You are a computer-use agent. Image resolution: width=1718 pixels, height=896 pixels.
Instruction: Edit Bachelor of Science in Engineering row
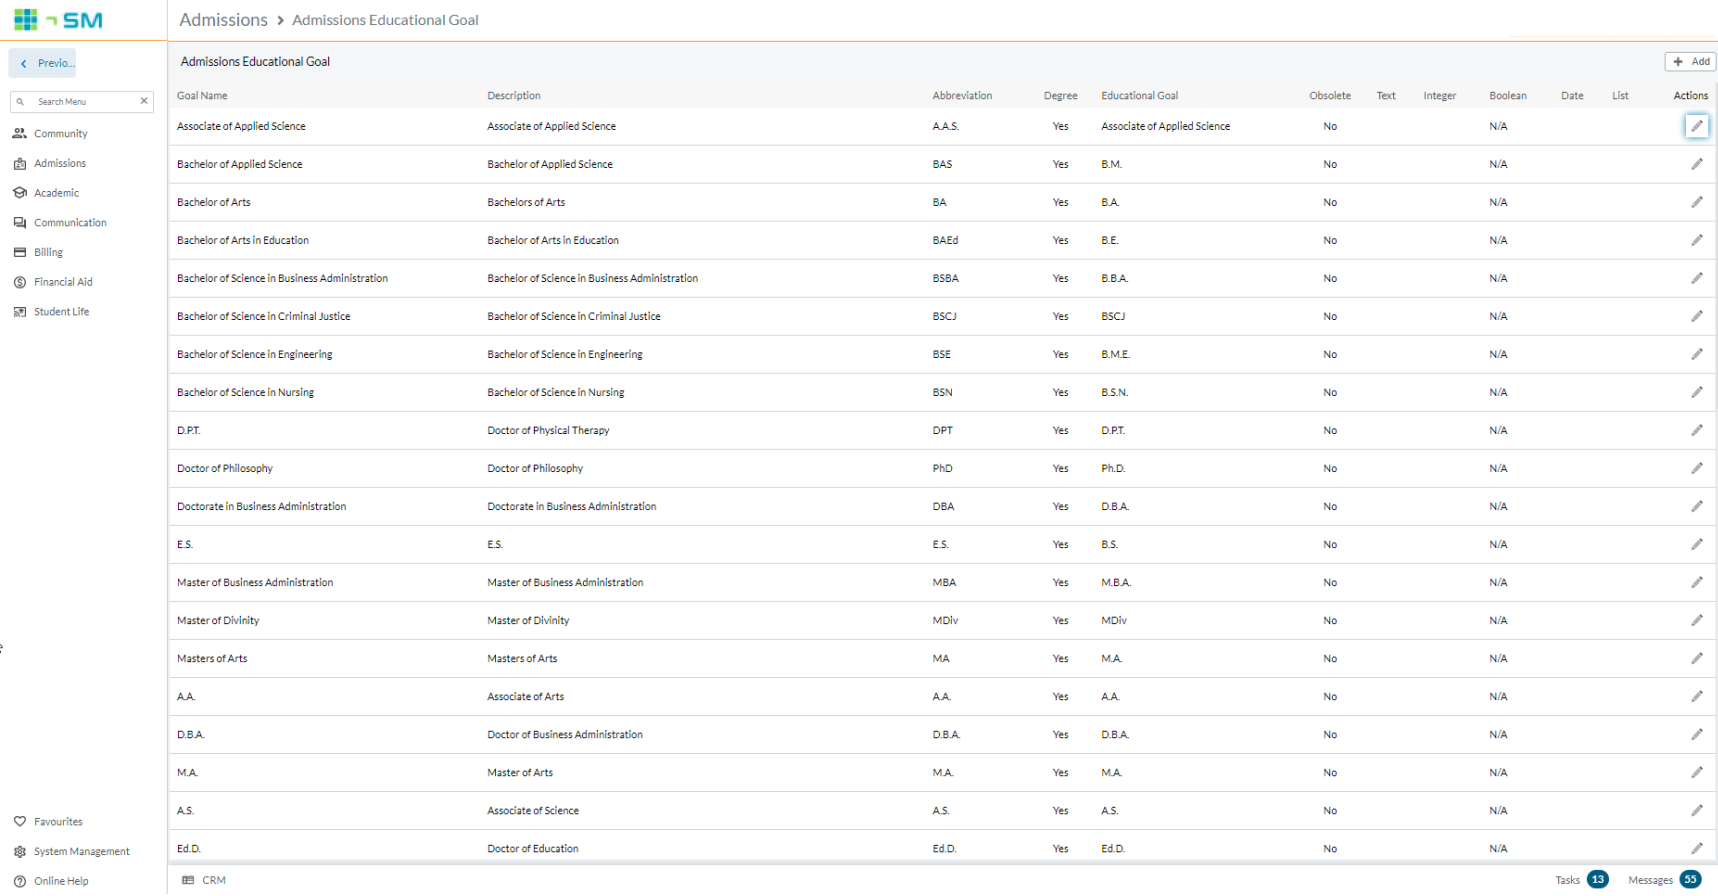click(x=1696, y=354)
